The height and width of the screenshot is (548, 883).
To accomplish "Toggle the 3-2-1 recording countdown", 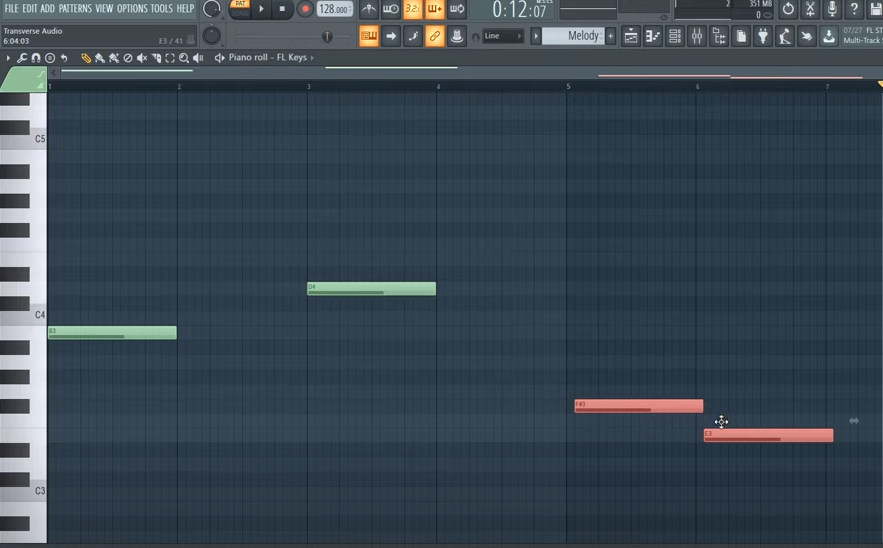I will (x=413, y=9).
